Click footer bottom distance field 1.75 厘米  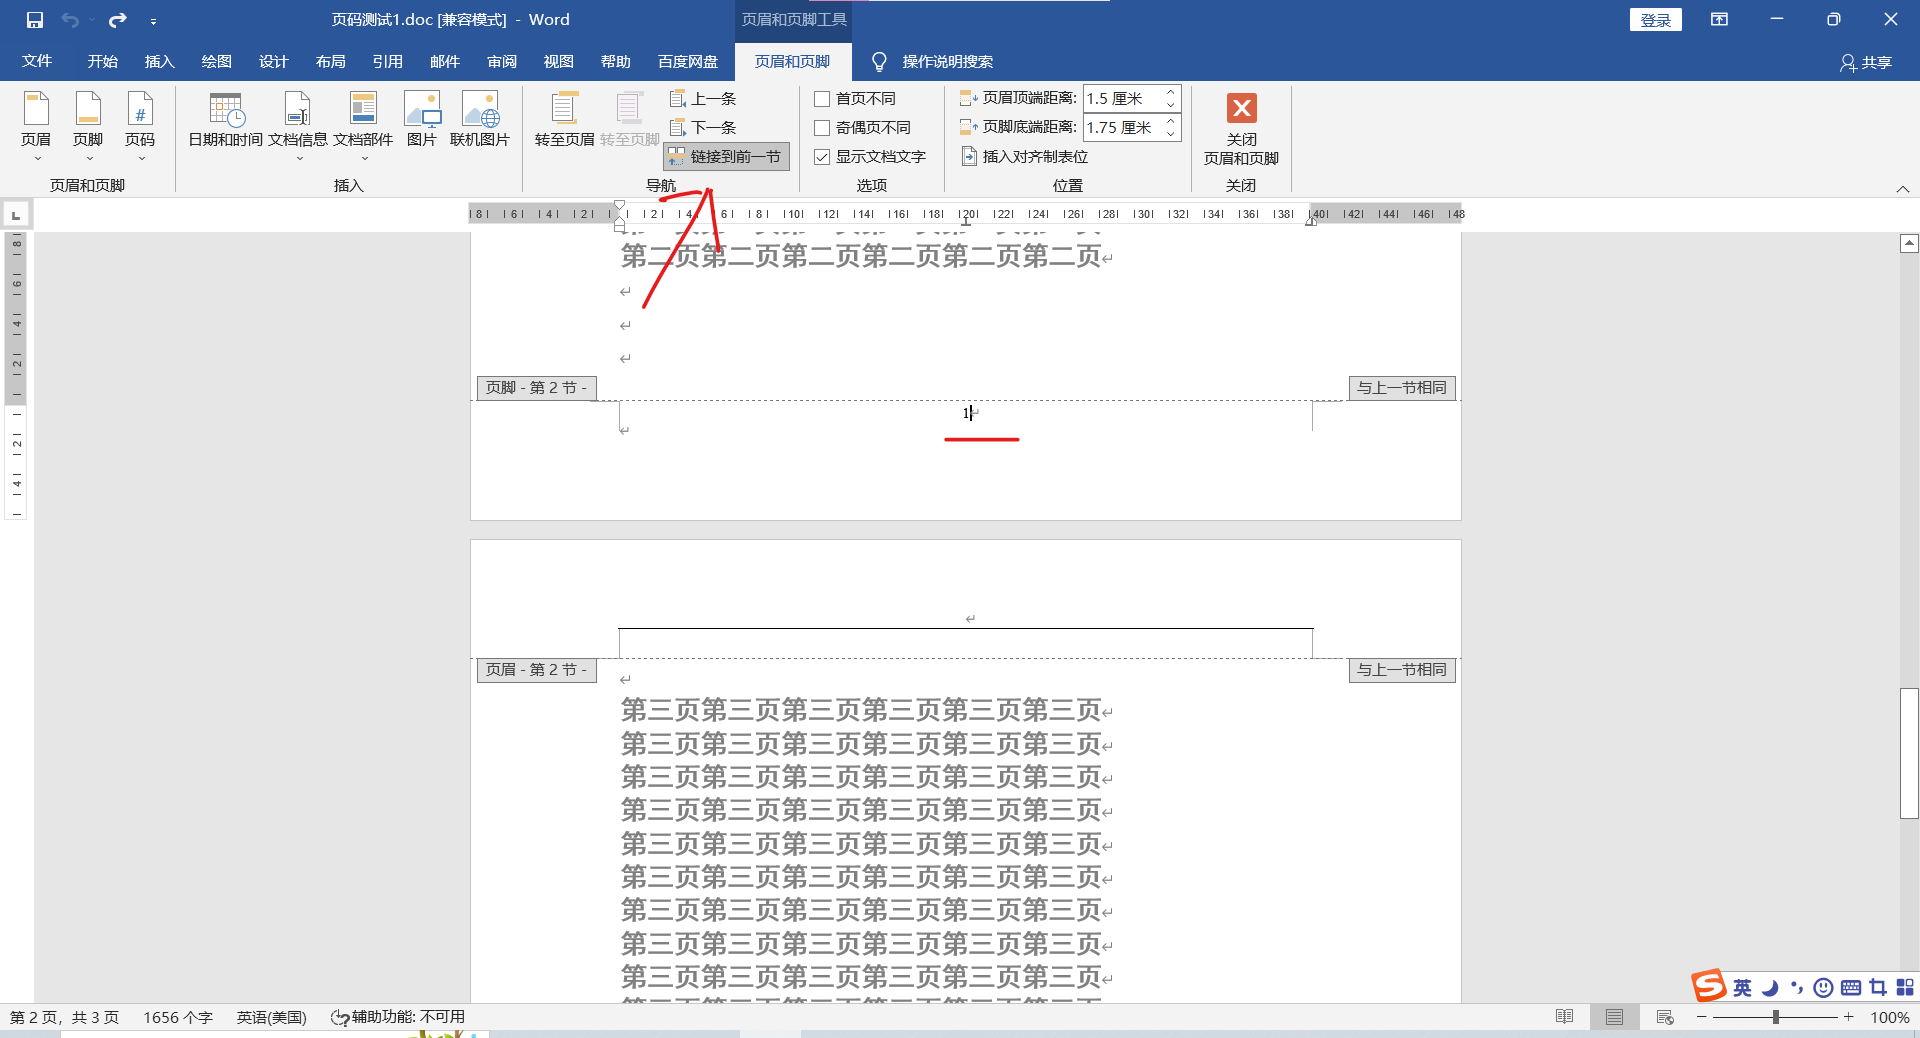point(1122,127)
